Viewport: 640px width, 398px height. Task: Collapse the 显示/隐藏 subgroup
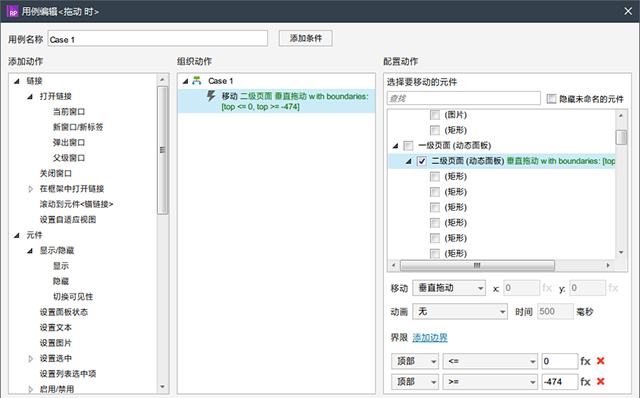coord(30,251)
